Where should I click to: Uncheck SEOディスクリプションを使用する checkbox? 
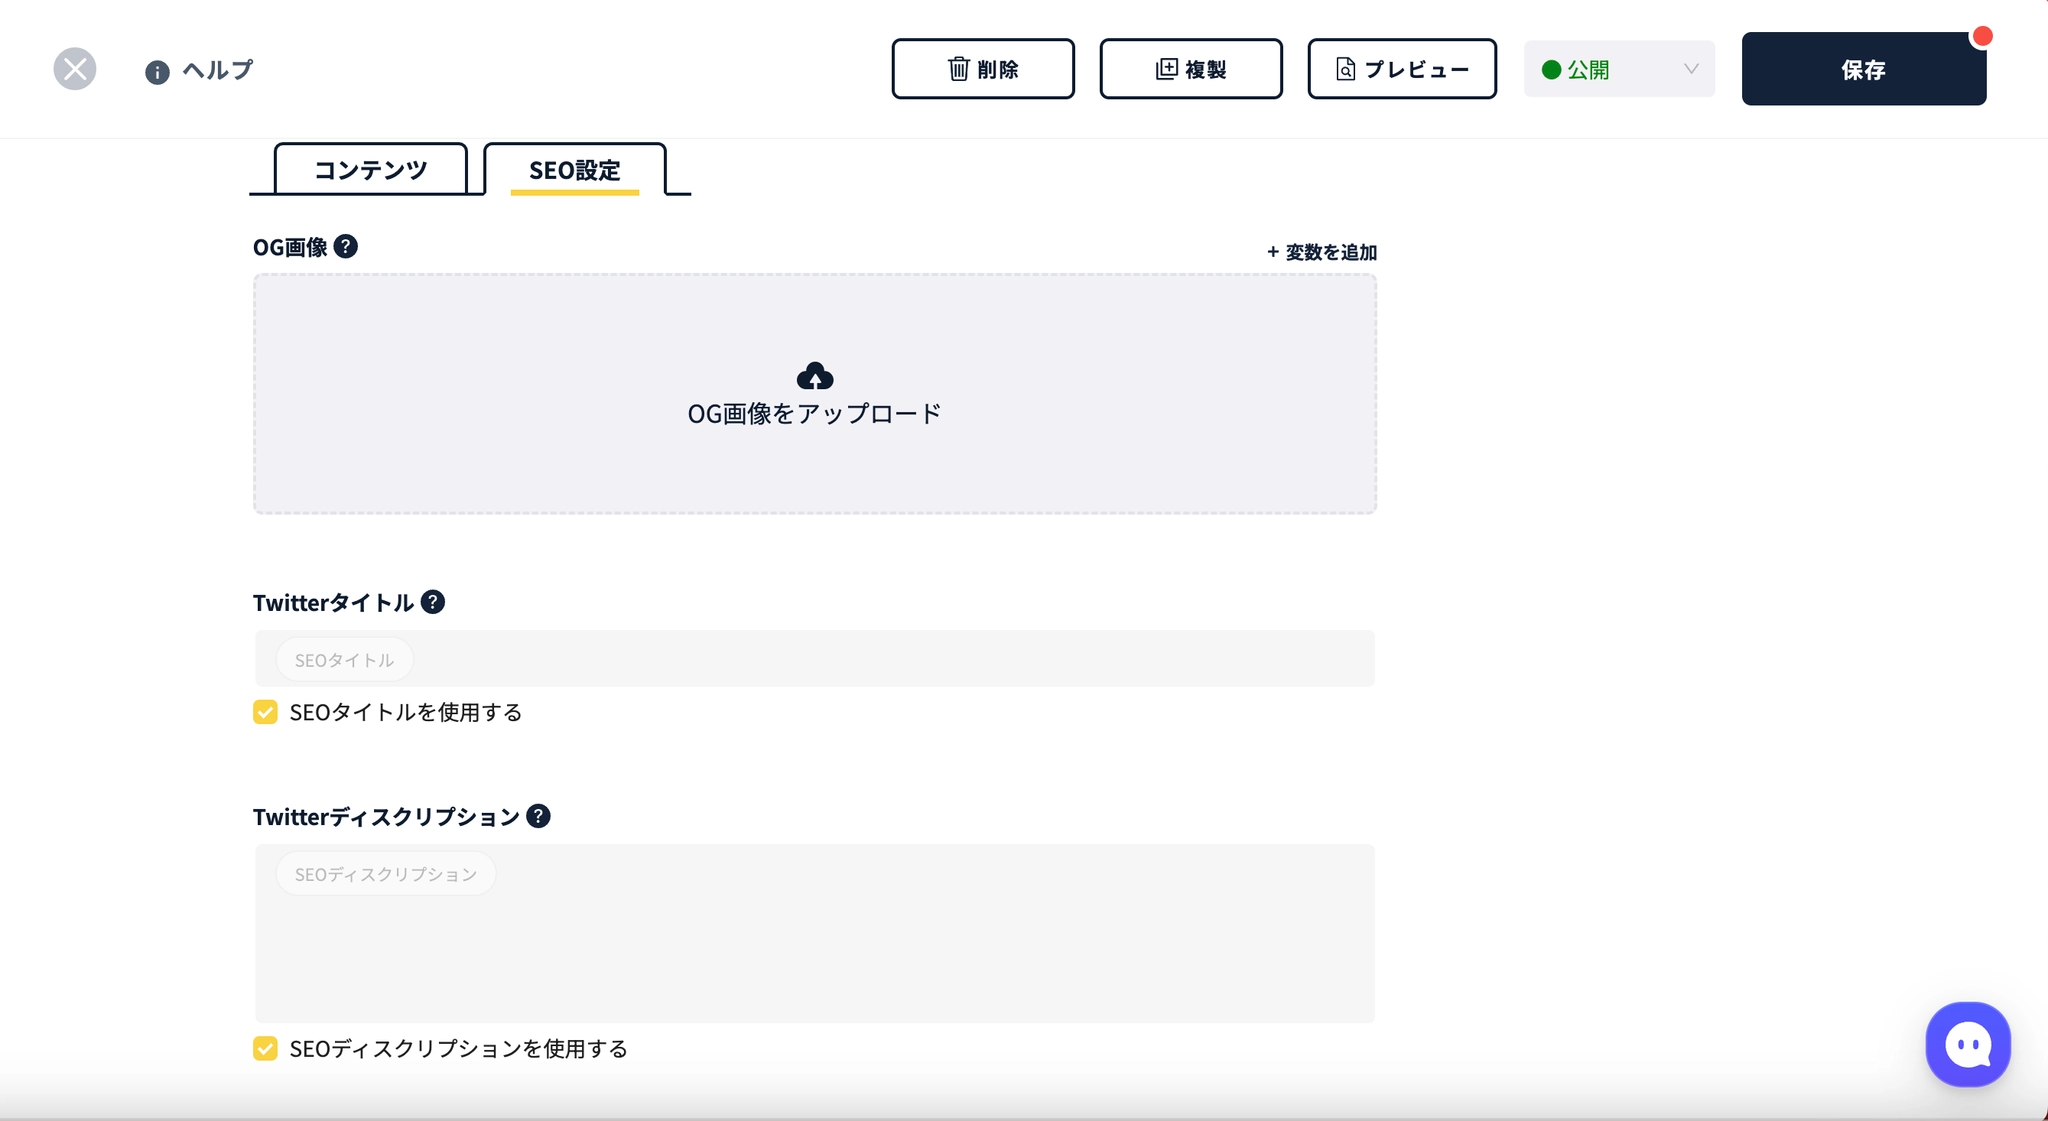(265, 1048)
